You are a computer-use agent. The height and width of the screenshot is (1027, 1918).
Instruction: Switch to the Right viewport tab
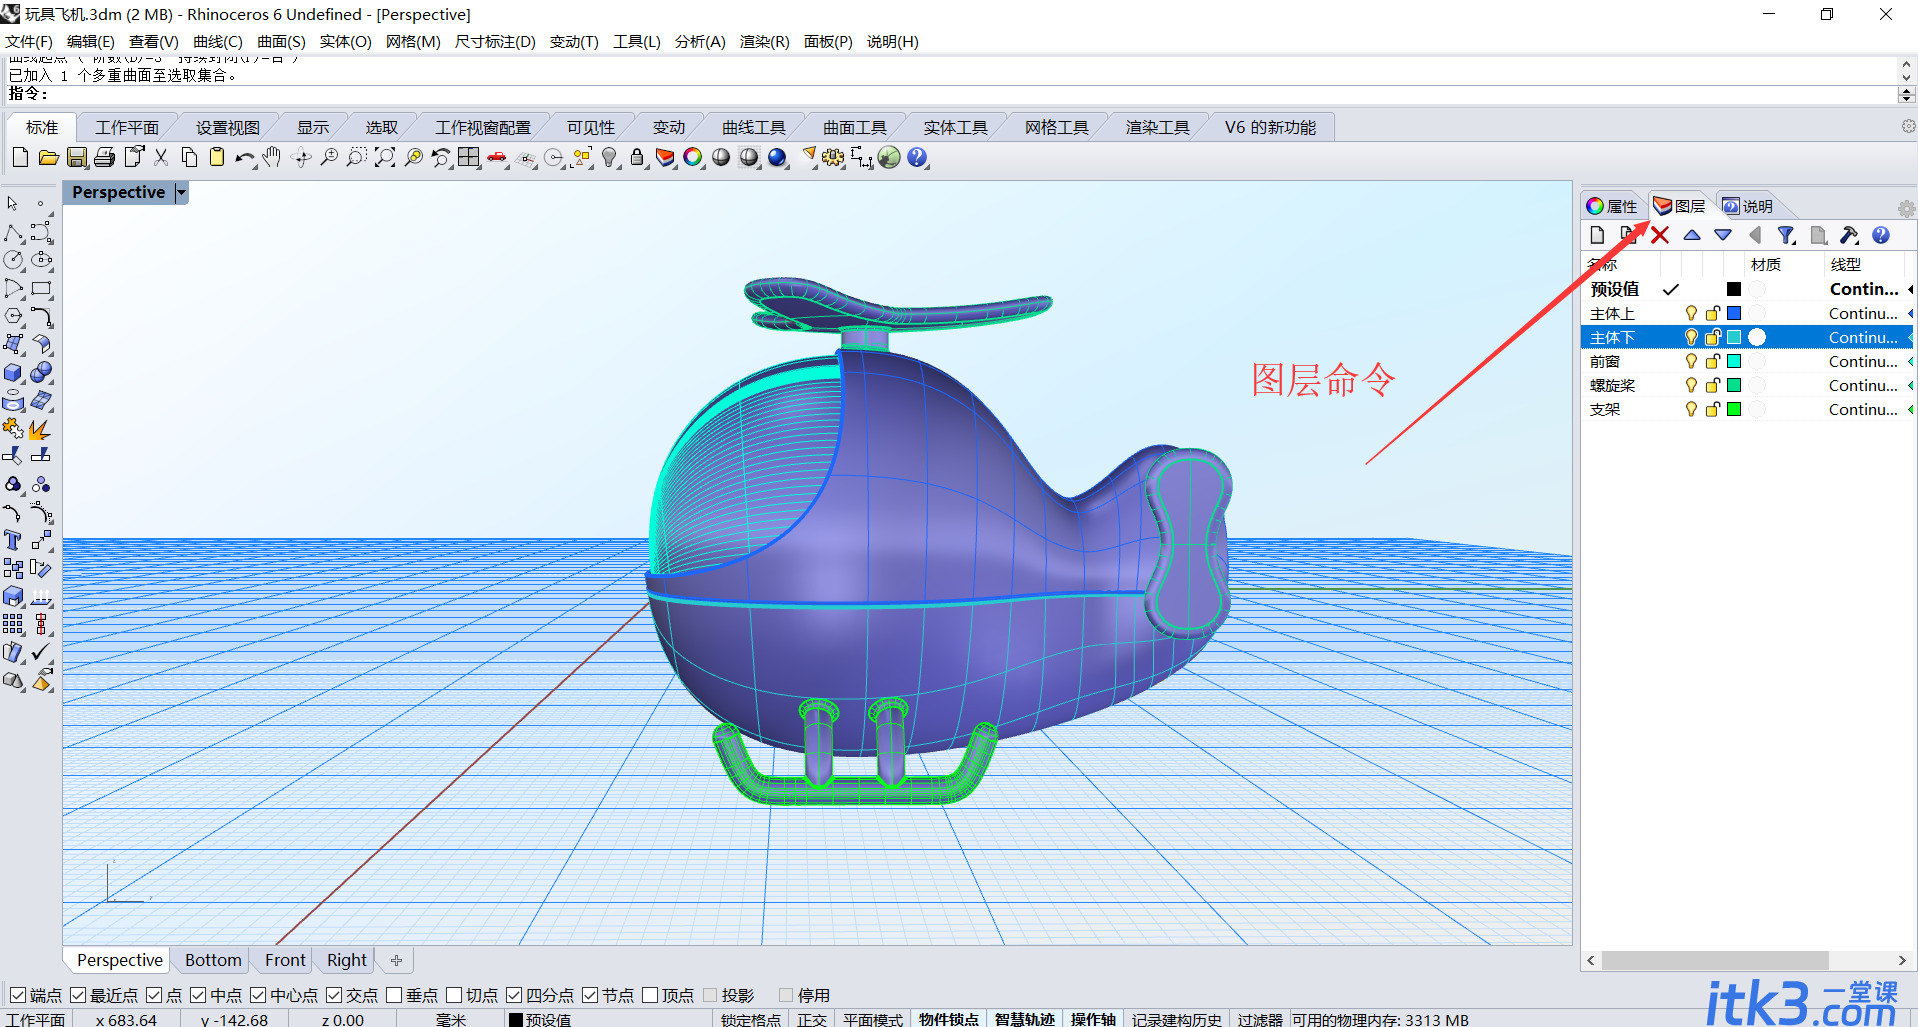point(346,960)
